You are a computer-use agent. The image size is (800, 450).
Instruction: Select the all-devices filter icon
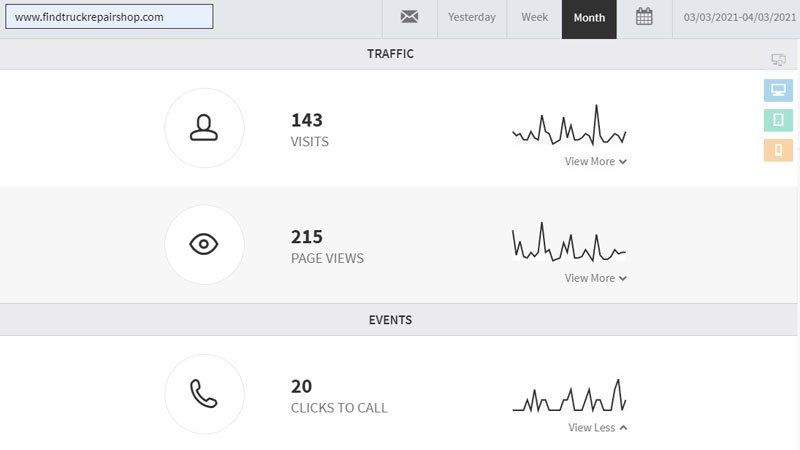coord(778,60)
